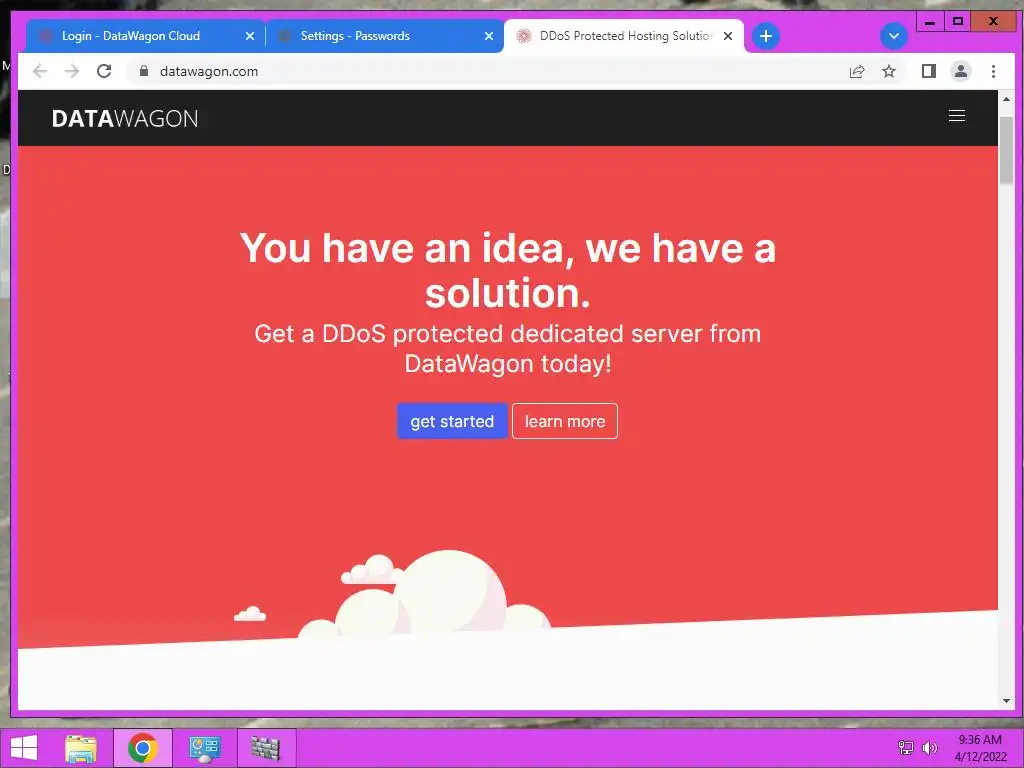Open the hamburger navigation menu

pos(957,116)
